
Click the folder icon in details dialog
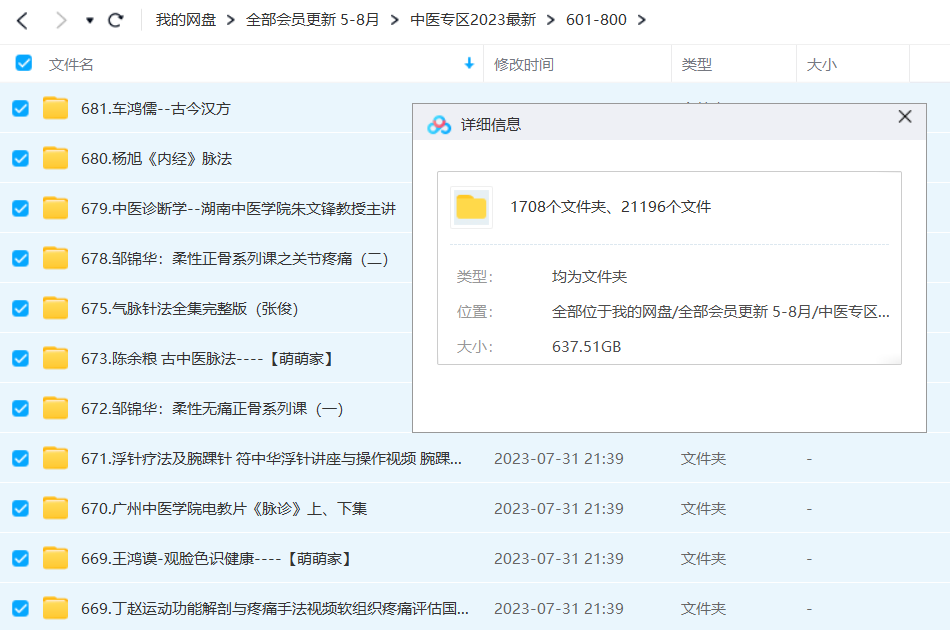(x=471, y=207)
